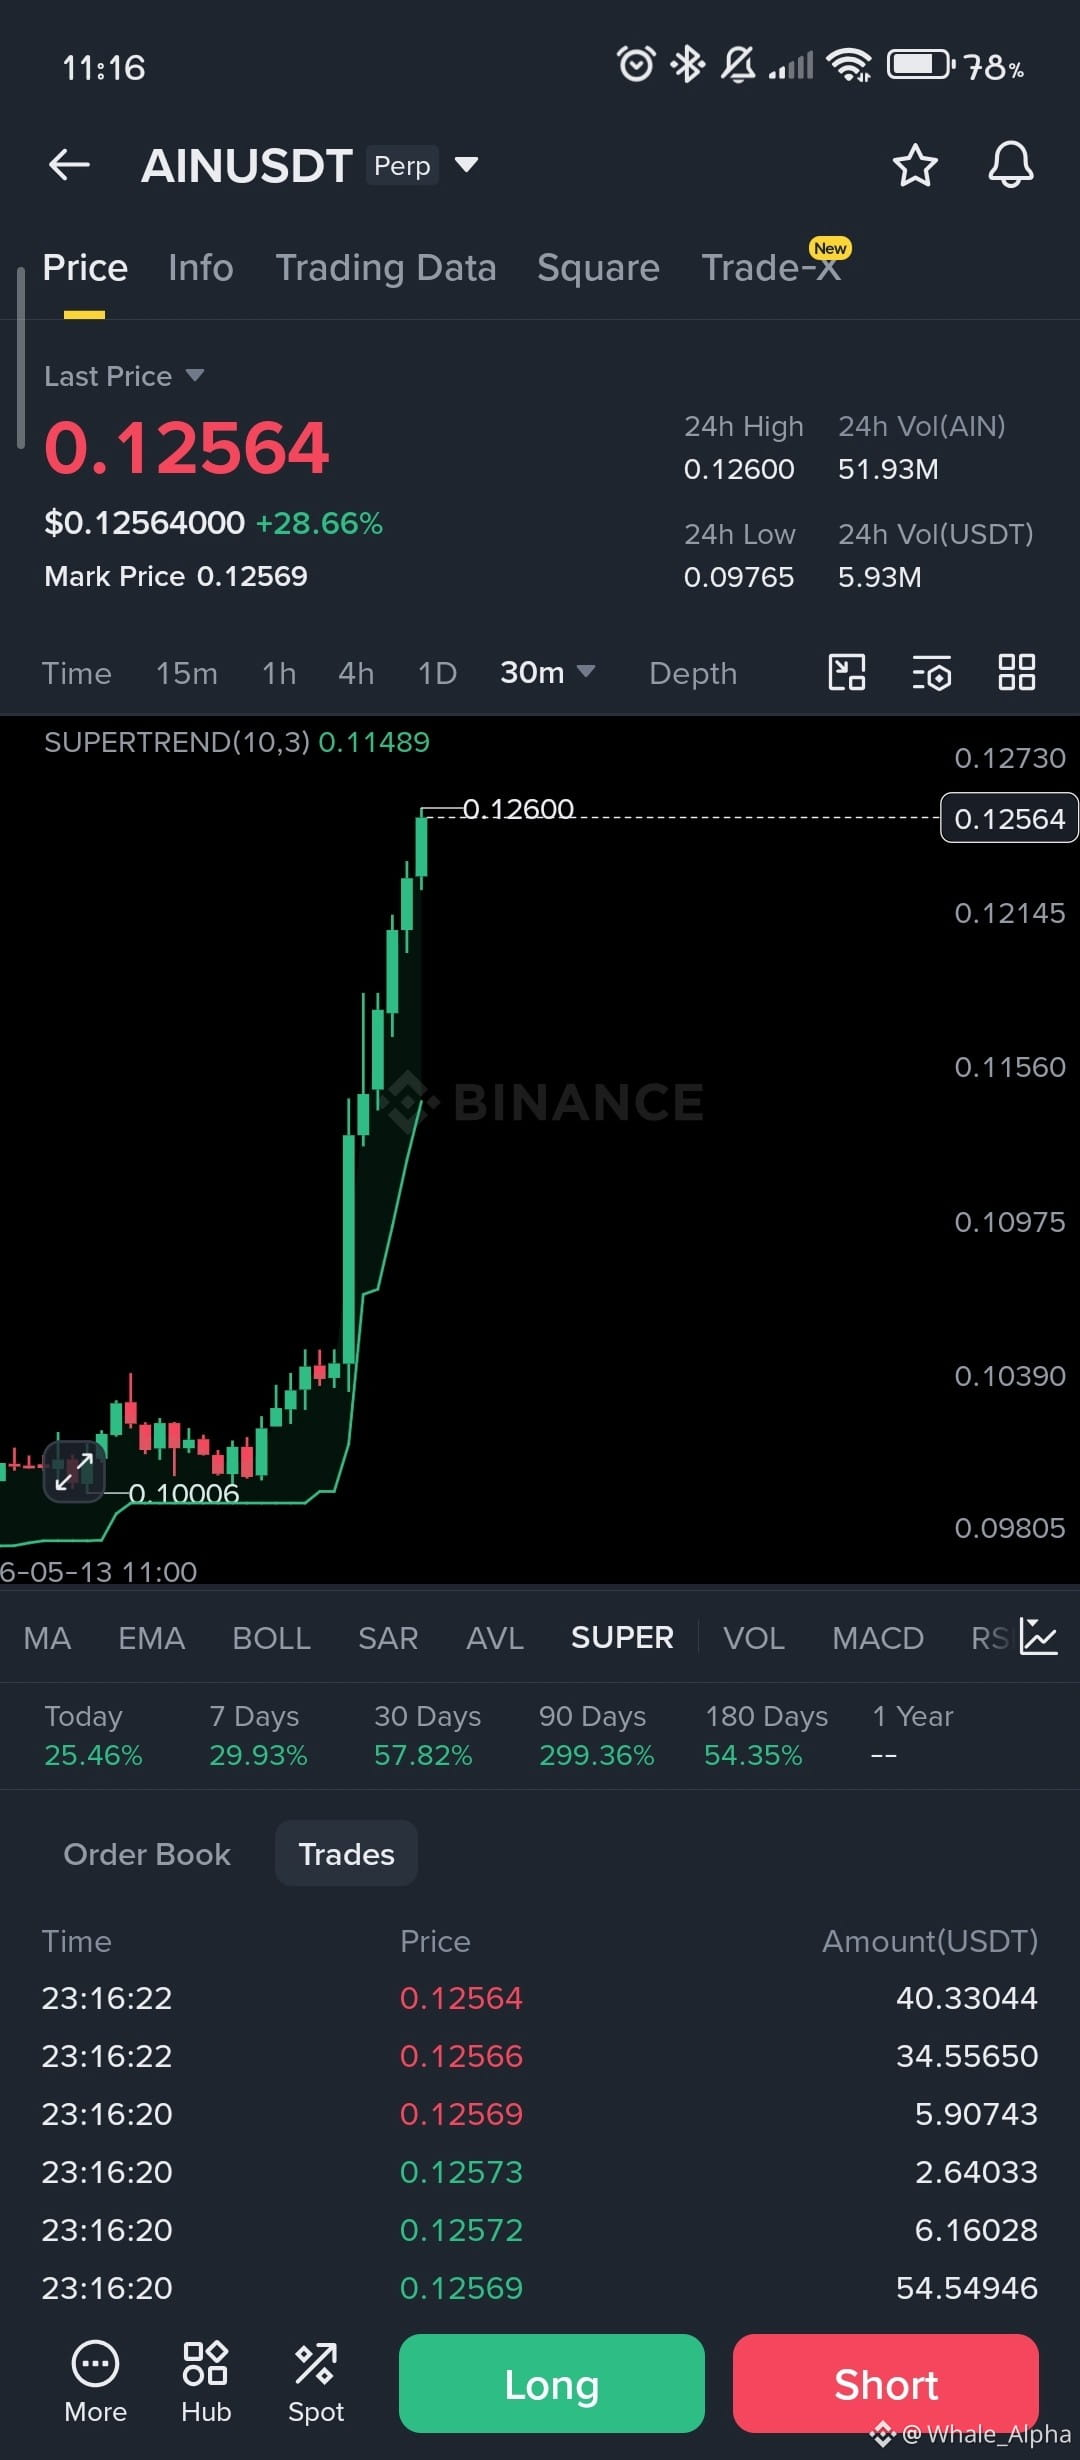Disable the SUPER indicator
The width and height of the screenshot is (1080, 2460).
(622, 1638)
